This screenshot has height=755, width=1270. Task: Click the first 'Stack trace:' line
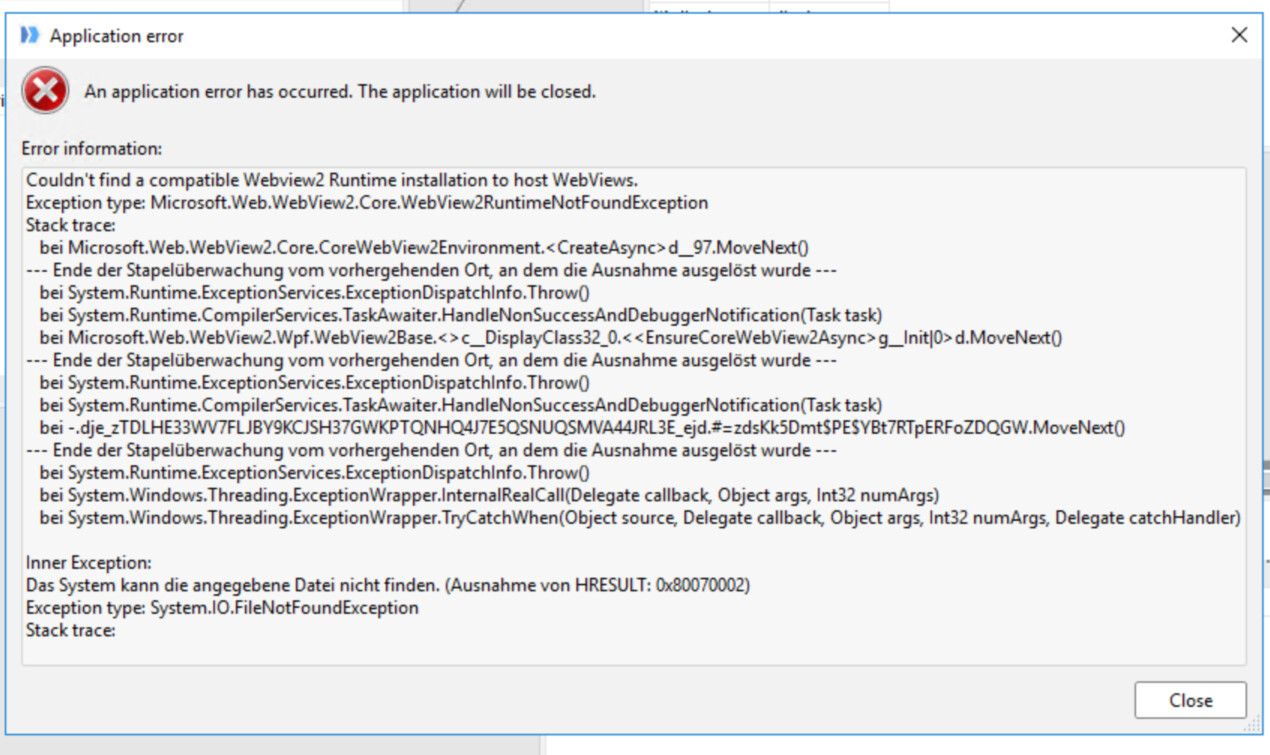coord(71,225)
